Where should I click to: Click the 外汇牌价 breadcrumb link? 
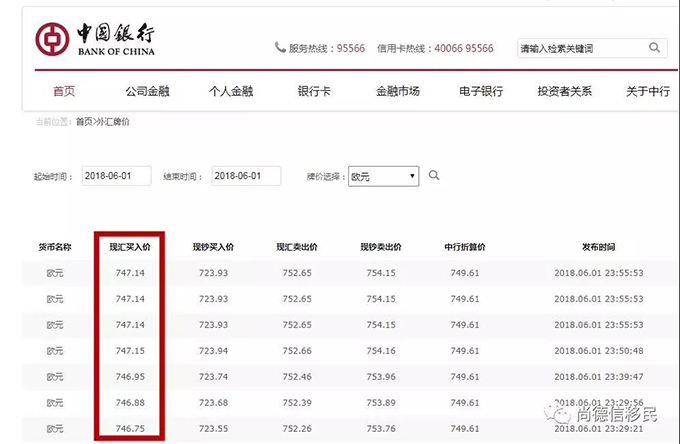113,122
